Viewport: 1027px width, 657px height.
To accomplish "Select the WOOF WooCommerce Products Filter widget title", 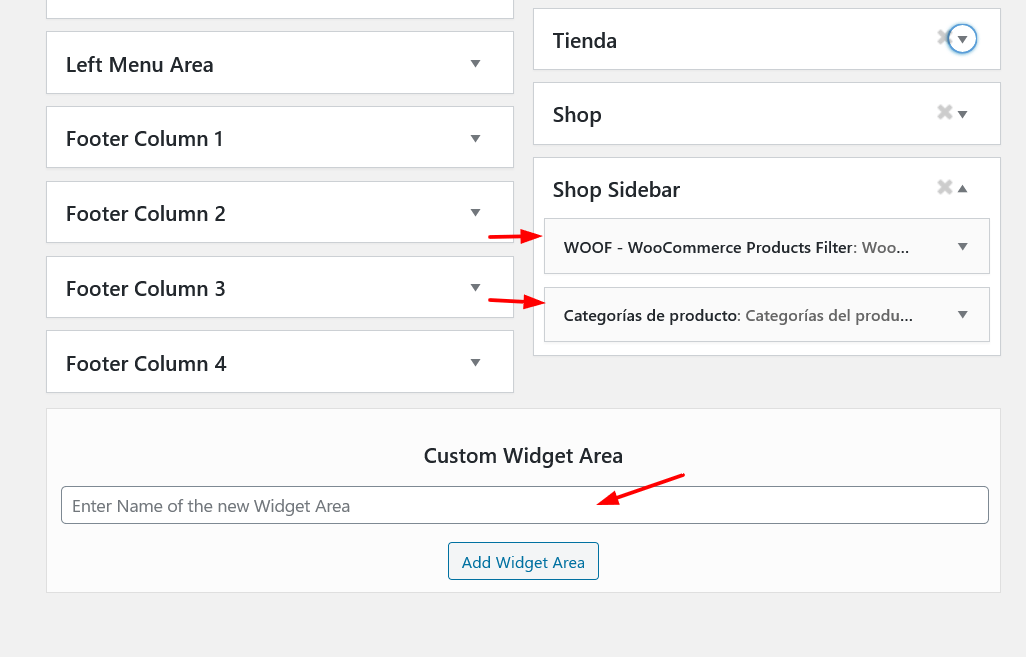I will point(709,248).
